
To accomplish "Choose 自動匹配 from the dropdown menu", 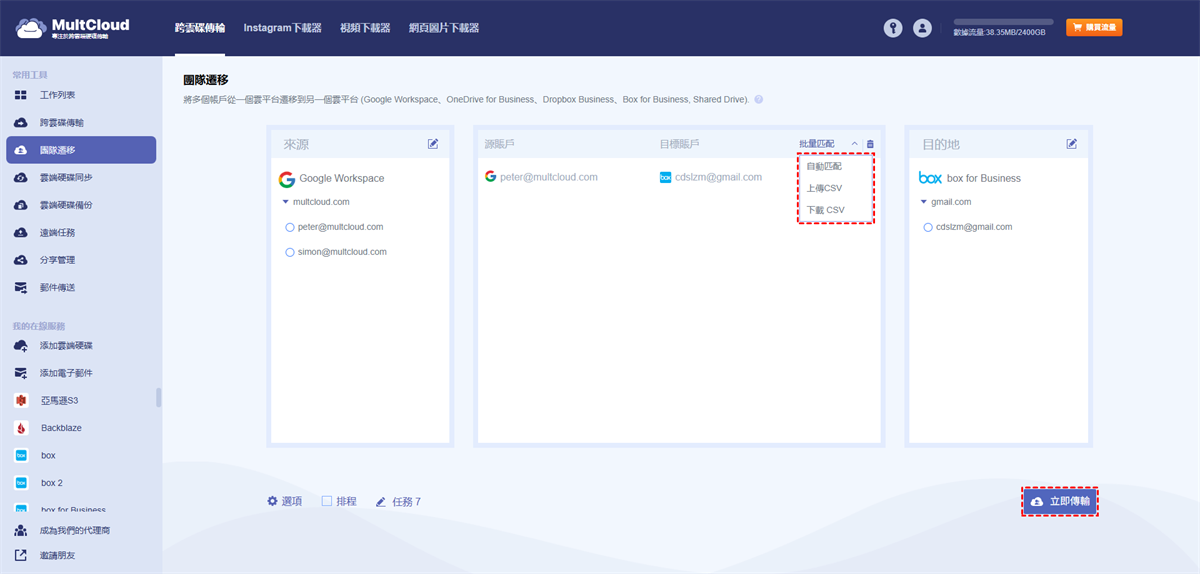I will pyautogui.click(x=824, y=166).
